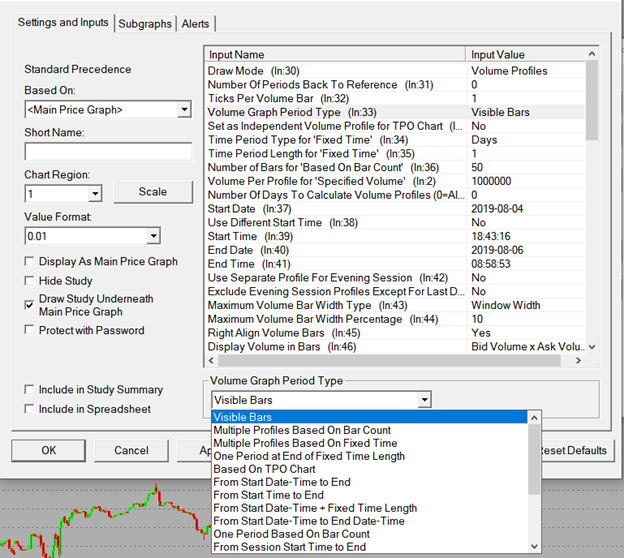Tick the Include in Spreadsheet checkbox

30,409
